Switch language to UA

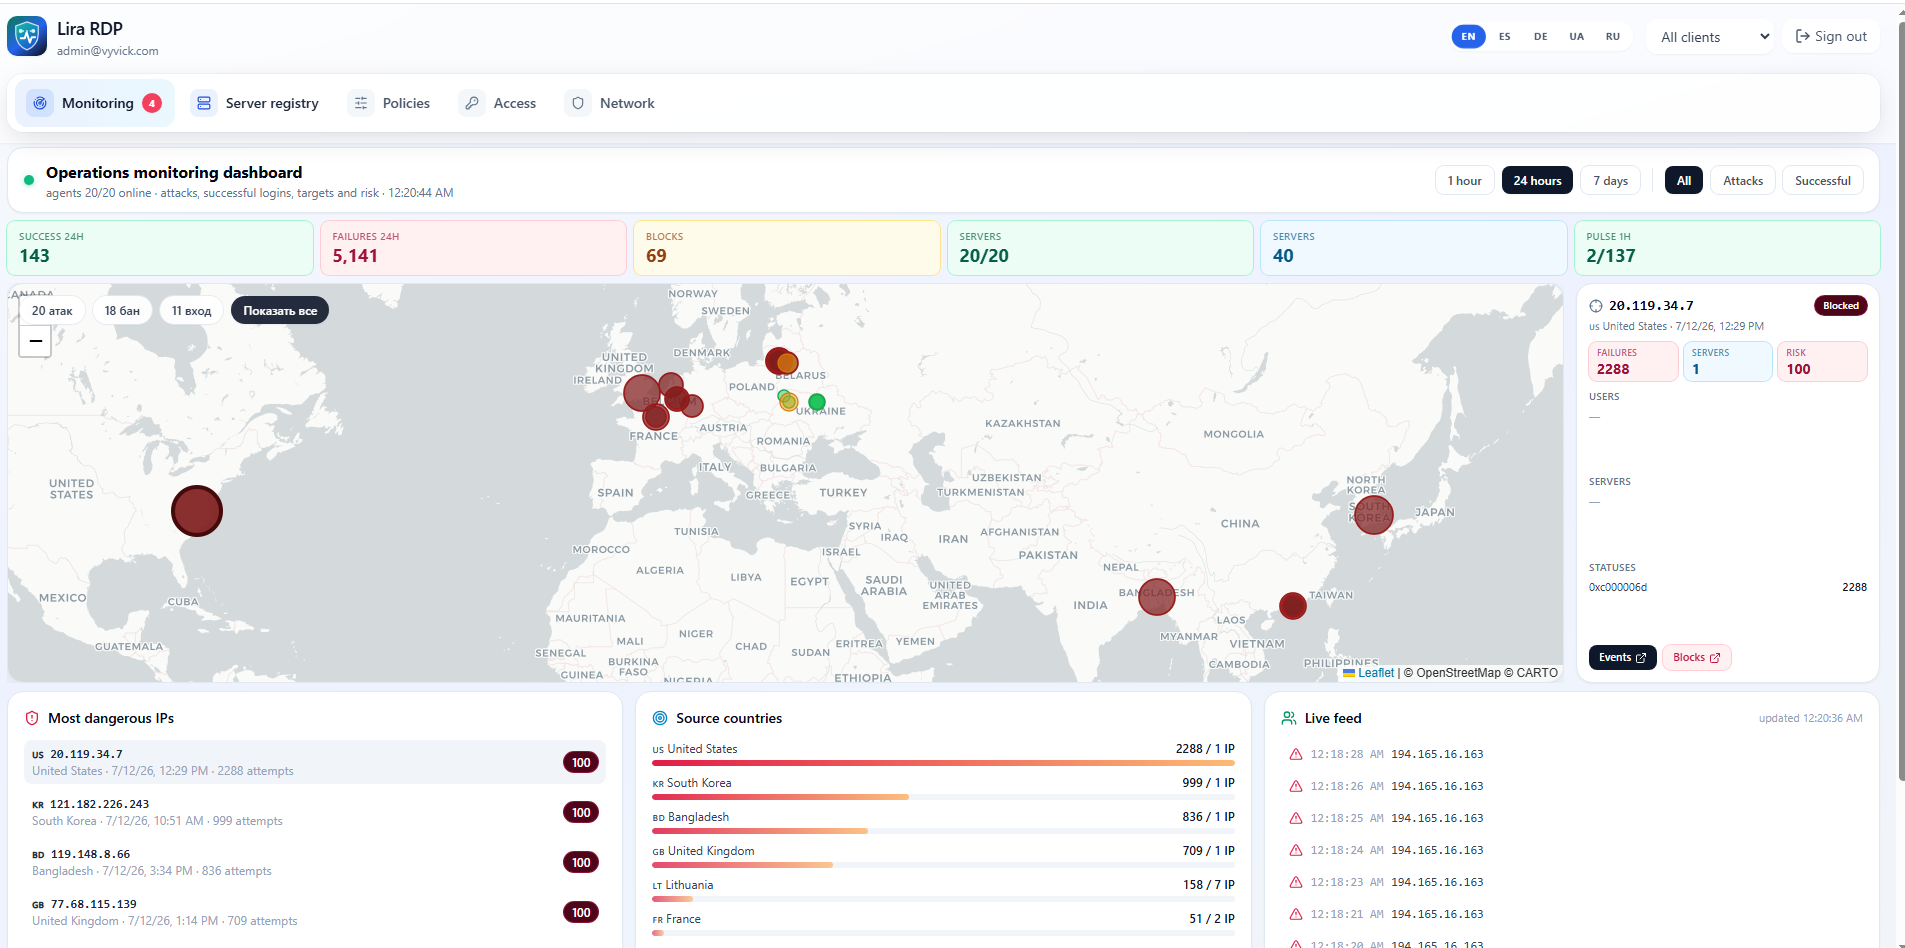(x=1576, y=36)
